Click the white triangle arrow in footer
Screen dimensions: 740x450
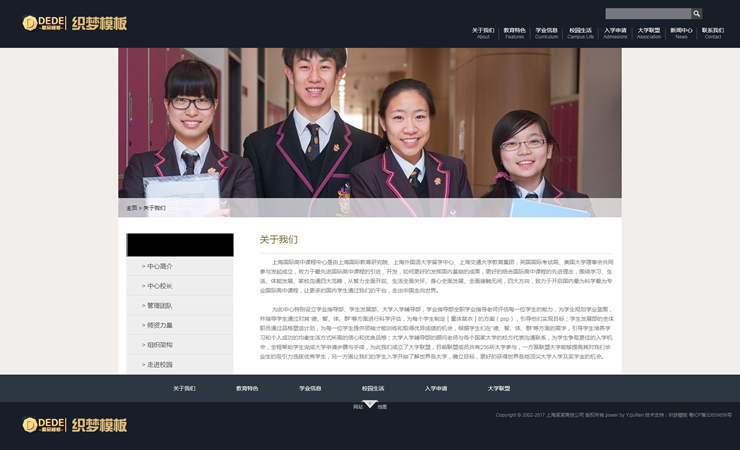[x=370, y=404]
